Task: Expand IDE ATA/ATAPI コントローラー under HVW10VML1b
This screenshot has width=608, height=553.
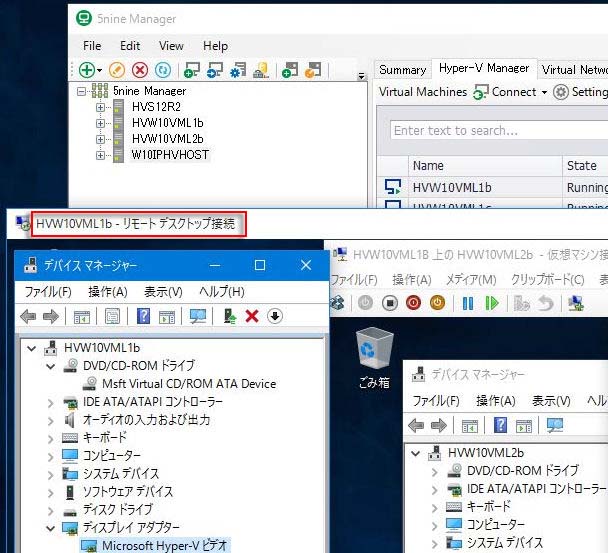Action: point(50,403)
